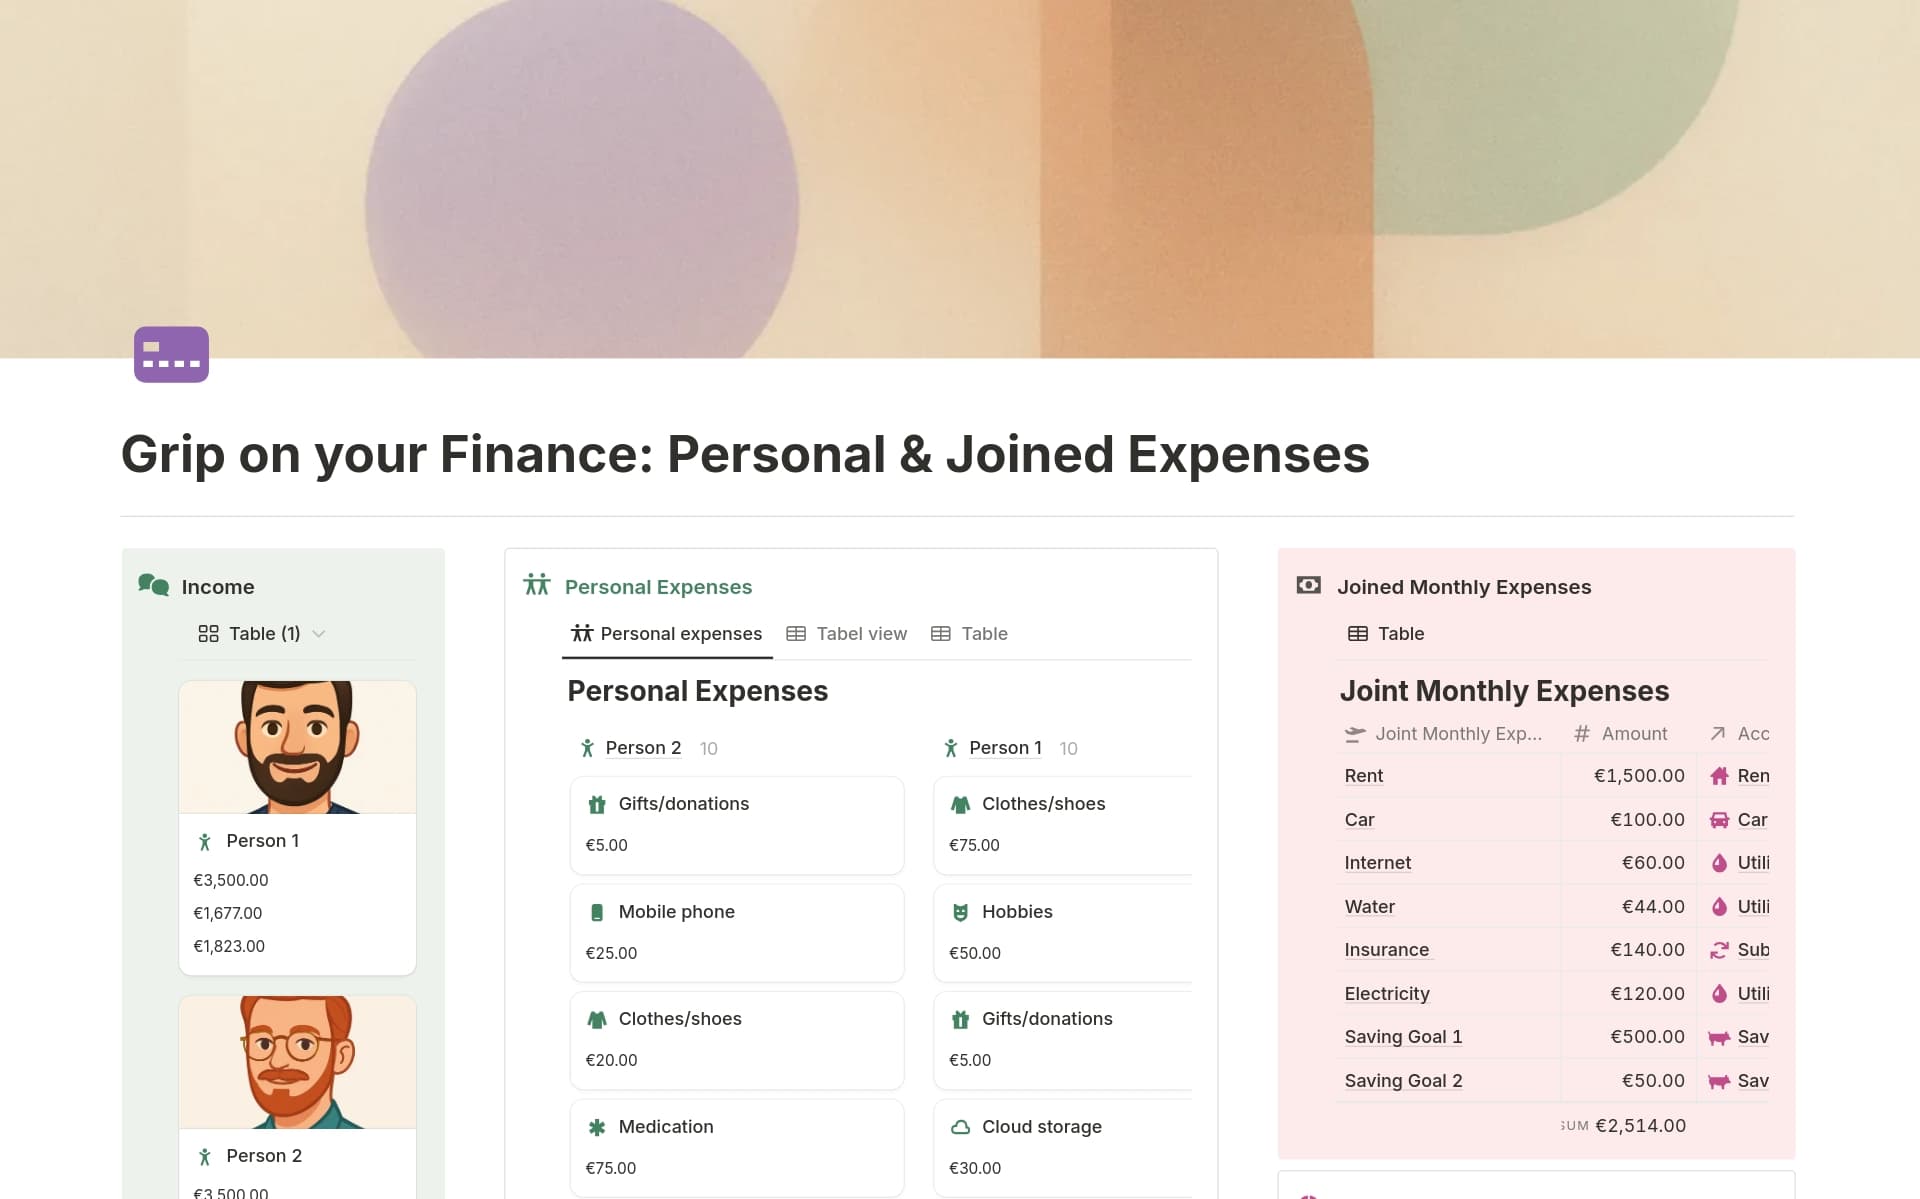This screenshot has width=1920, height=1199.
Task: Open the Rent entry in Joint Monthly Expenses
Action: [x=1363, y=776]
